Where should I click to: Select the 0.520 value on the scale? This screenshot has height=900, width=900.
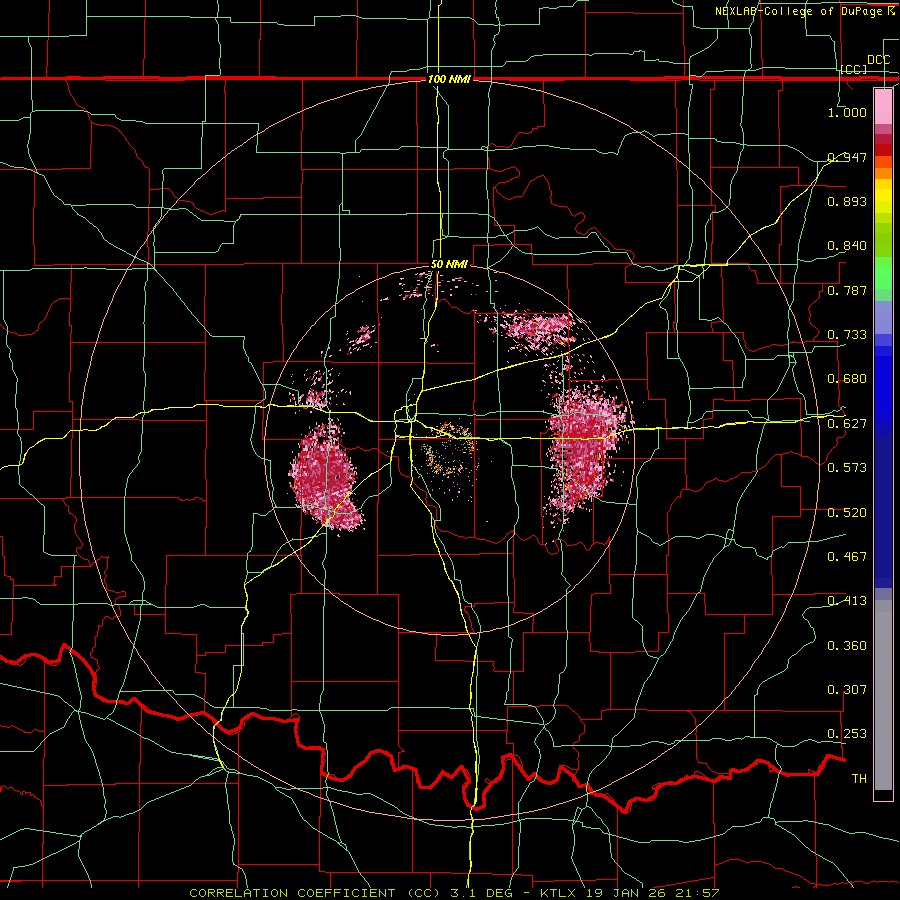pyautogui.click(x=847, y=512)
